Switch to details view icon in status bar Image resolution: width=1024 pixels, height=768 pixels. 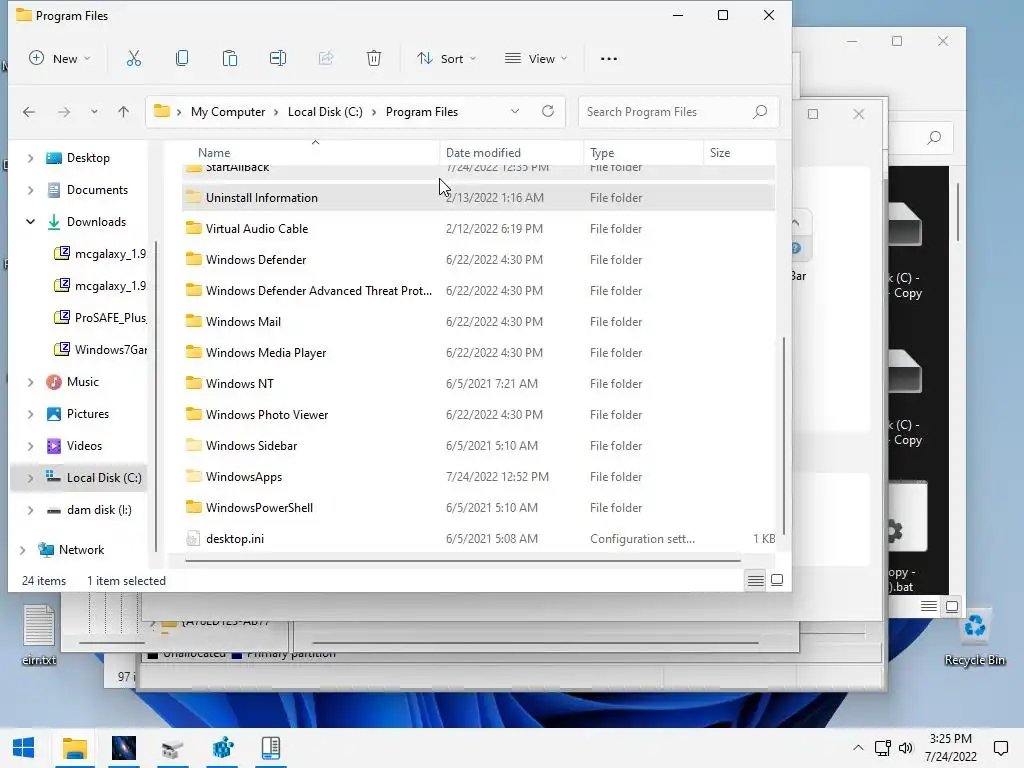point(756,580)
